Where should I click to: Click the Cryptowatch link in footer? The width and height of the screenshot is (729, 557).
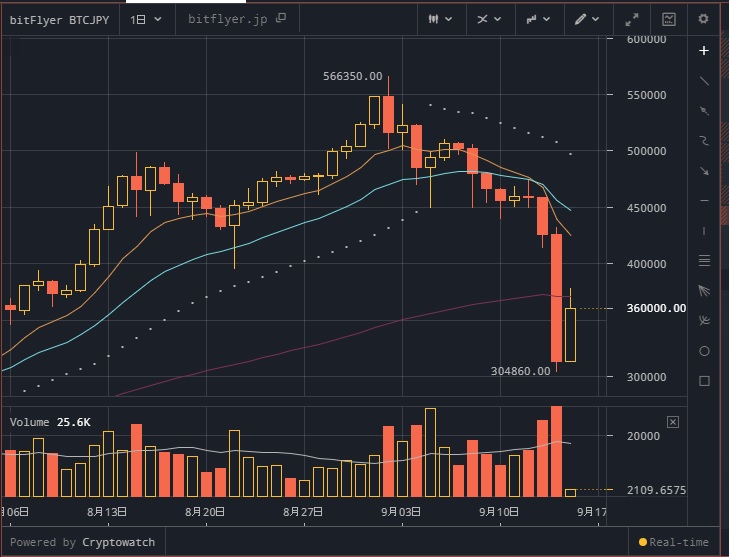(119, 542)
